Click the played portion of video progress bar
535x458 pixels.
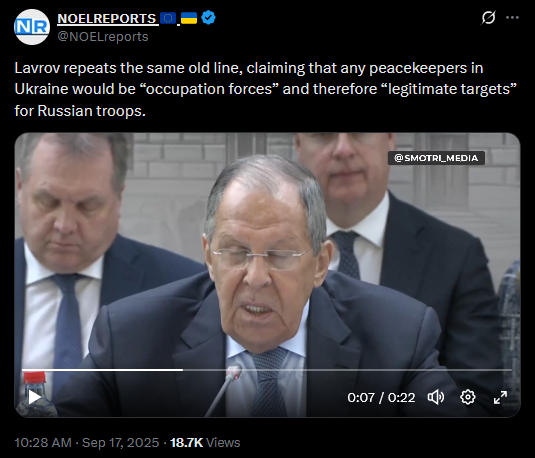pyautogui.click(x=102, y=370)
